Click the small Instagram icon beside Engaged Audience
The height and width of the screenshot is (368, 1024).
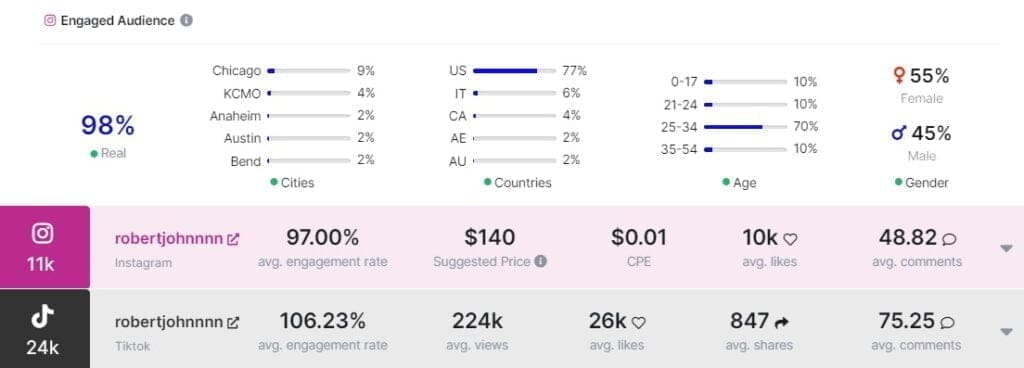click(x=50, y=20)
